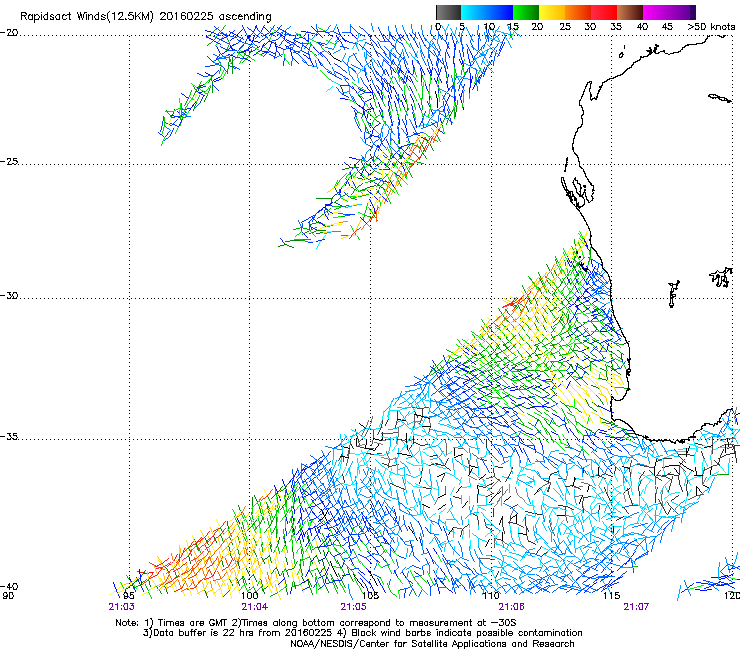Click the '20' knots legend number
Viewport: 740px width, 650px height.
coord(537,27)
